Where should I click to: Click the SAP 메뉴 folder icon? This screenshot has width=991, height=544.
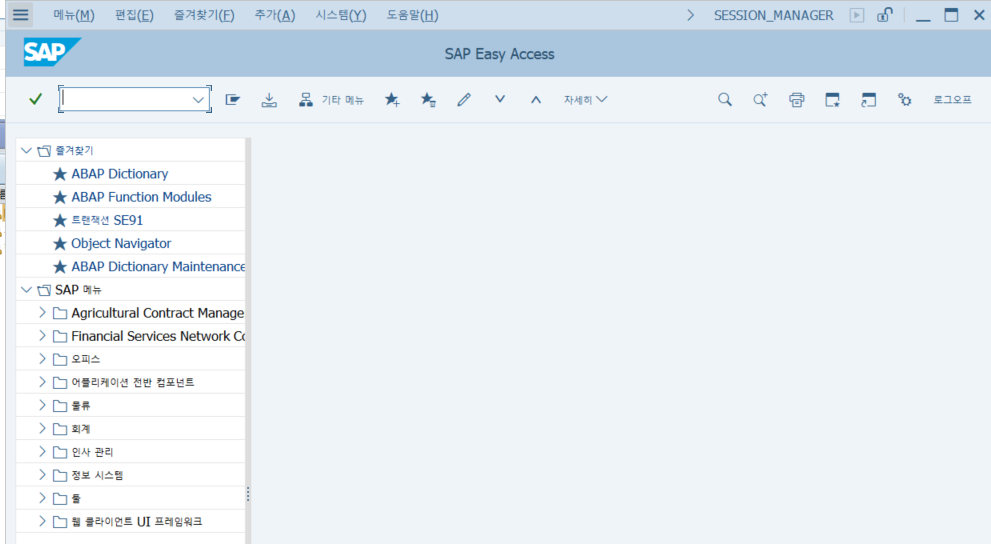coord(44,290)
